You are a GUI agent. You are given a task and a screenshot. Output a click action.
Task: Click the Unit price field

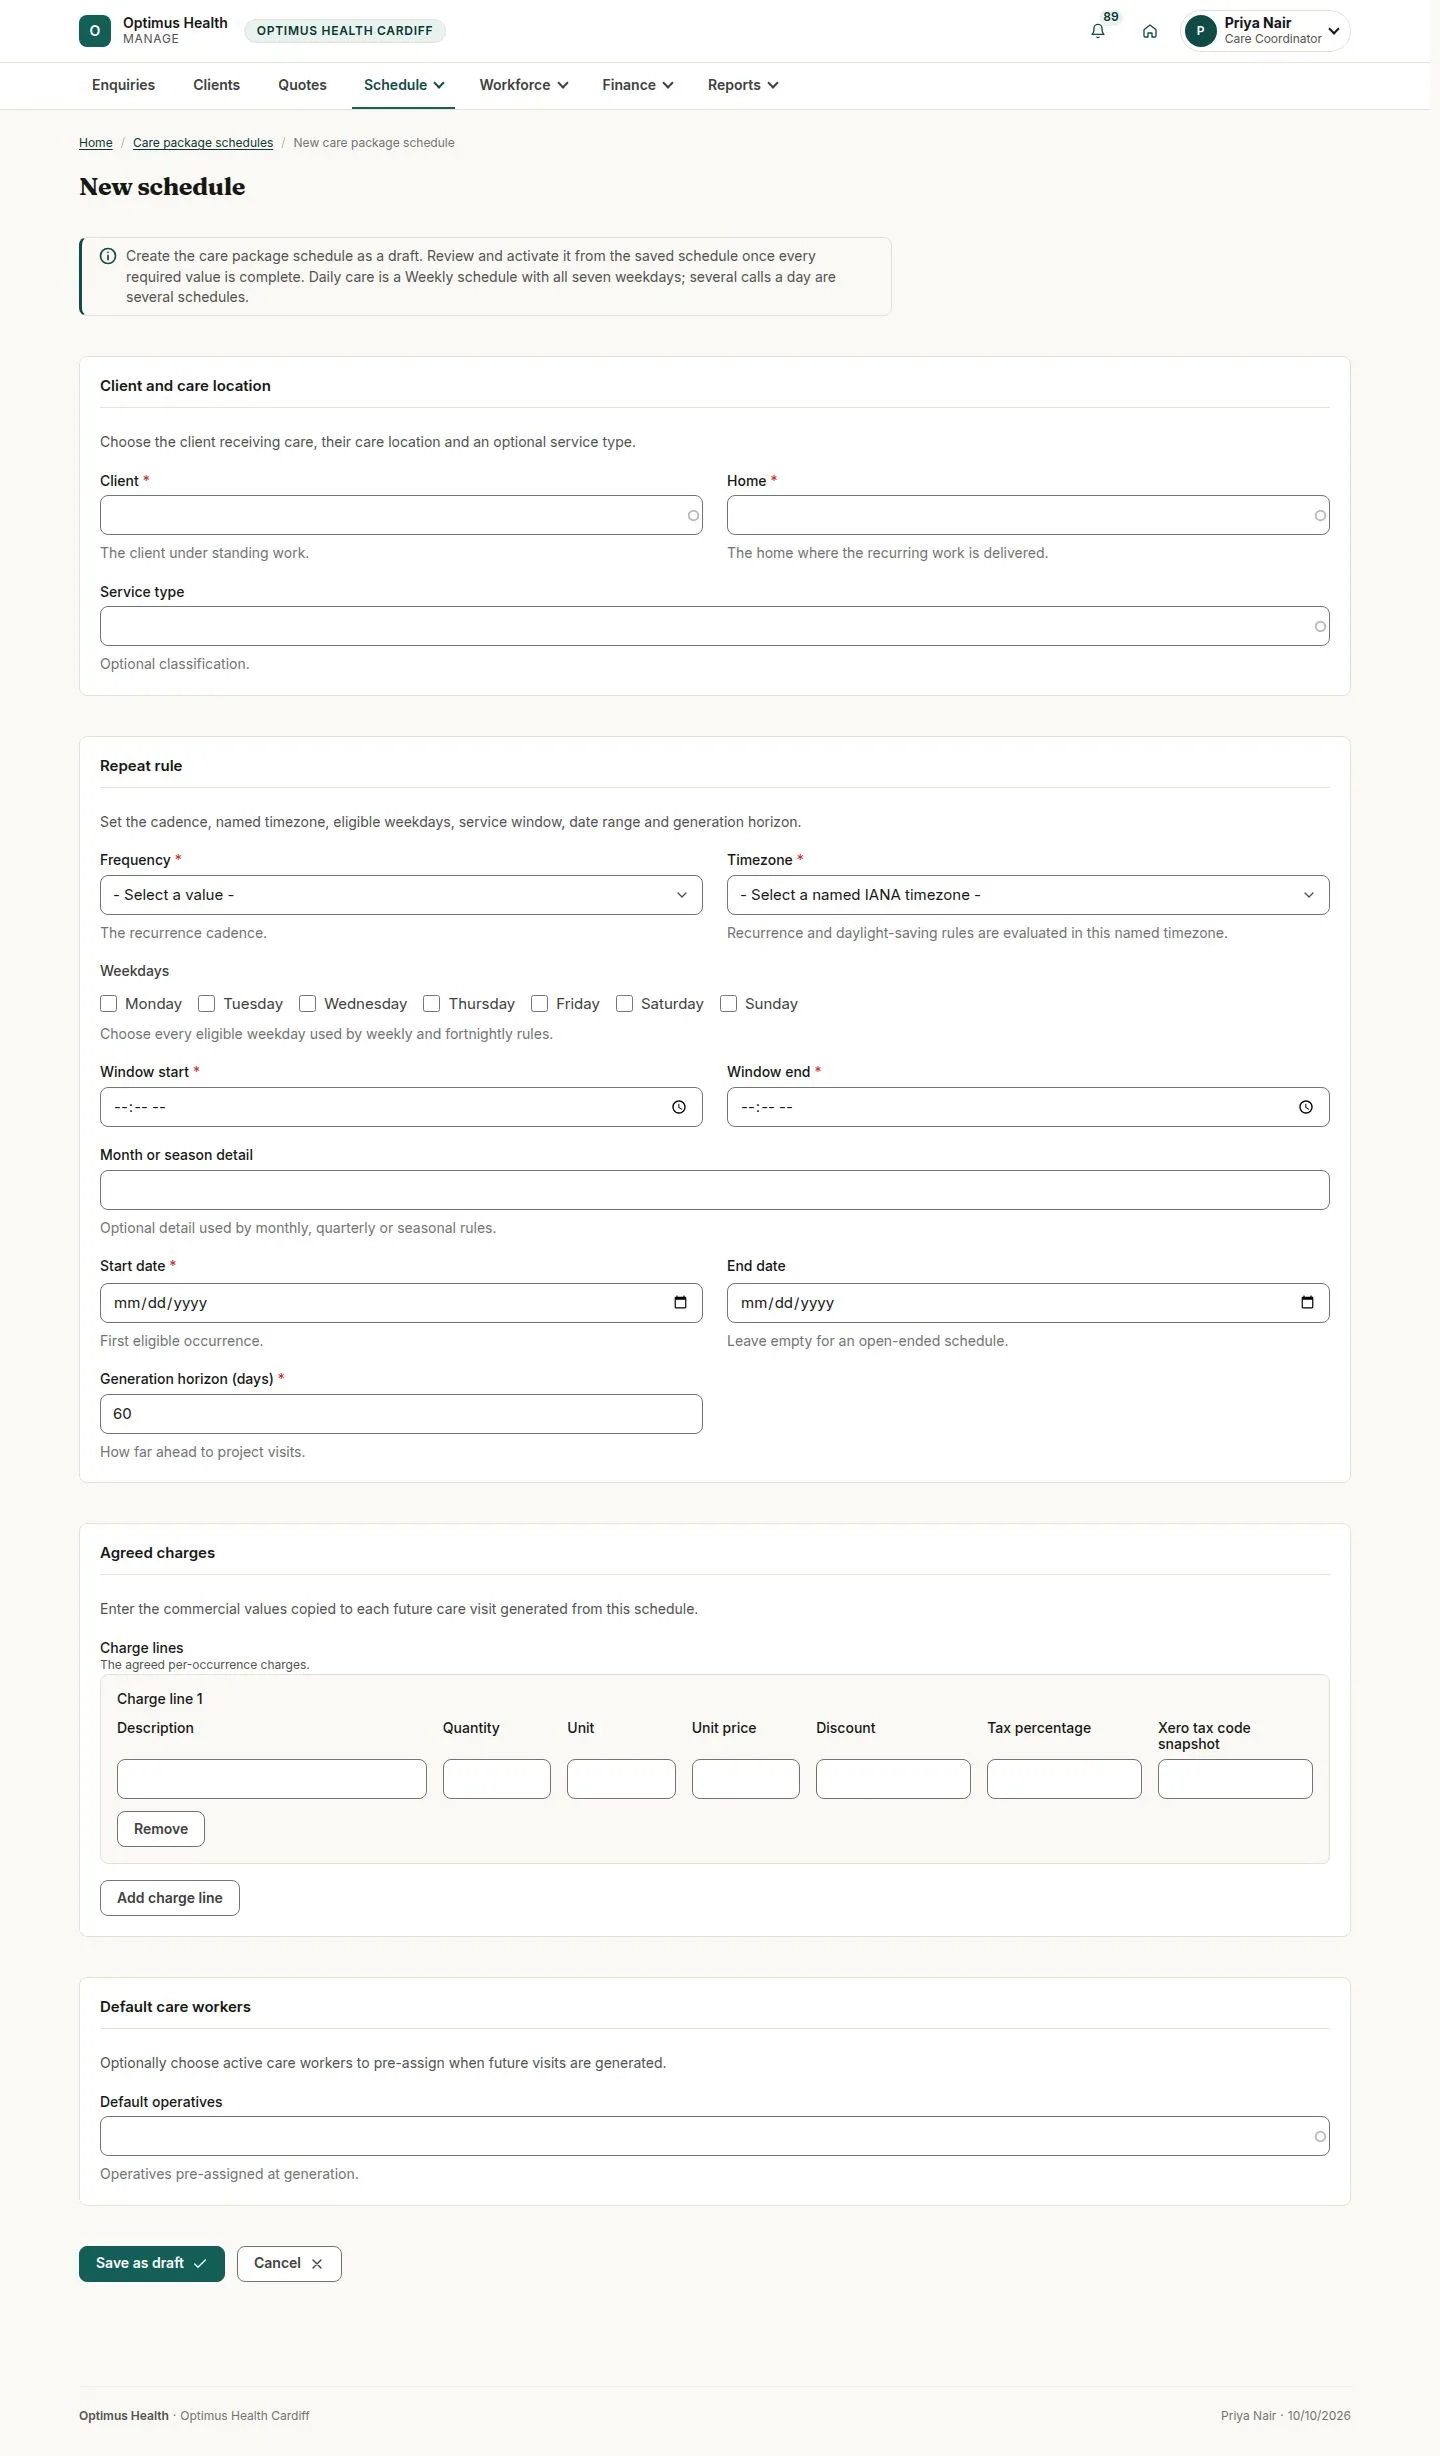pyautogui.click(x=746, y=1779)
